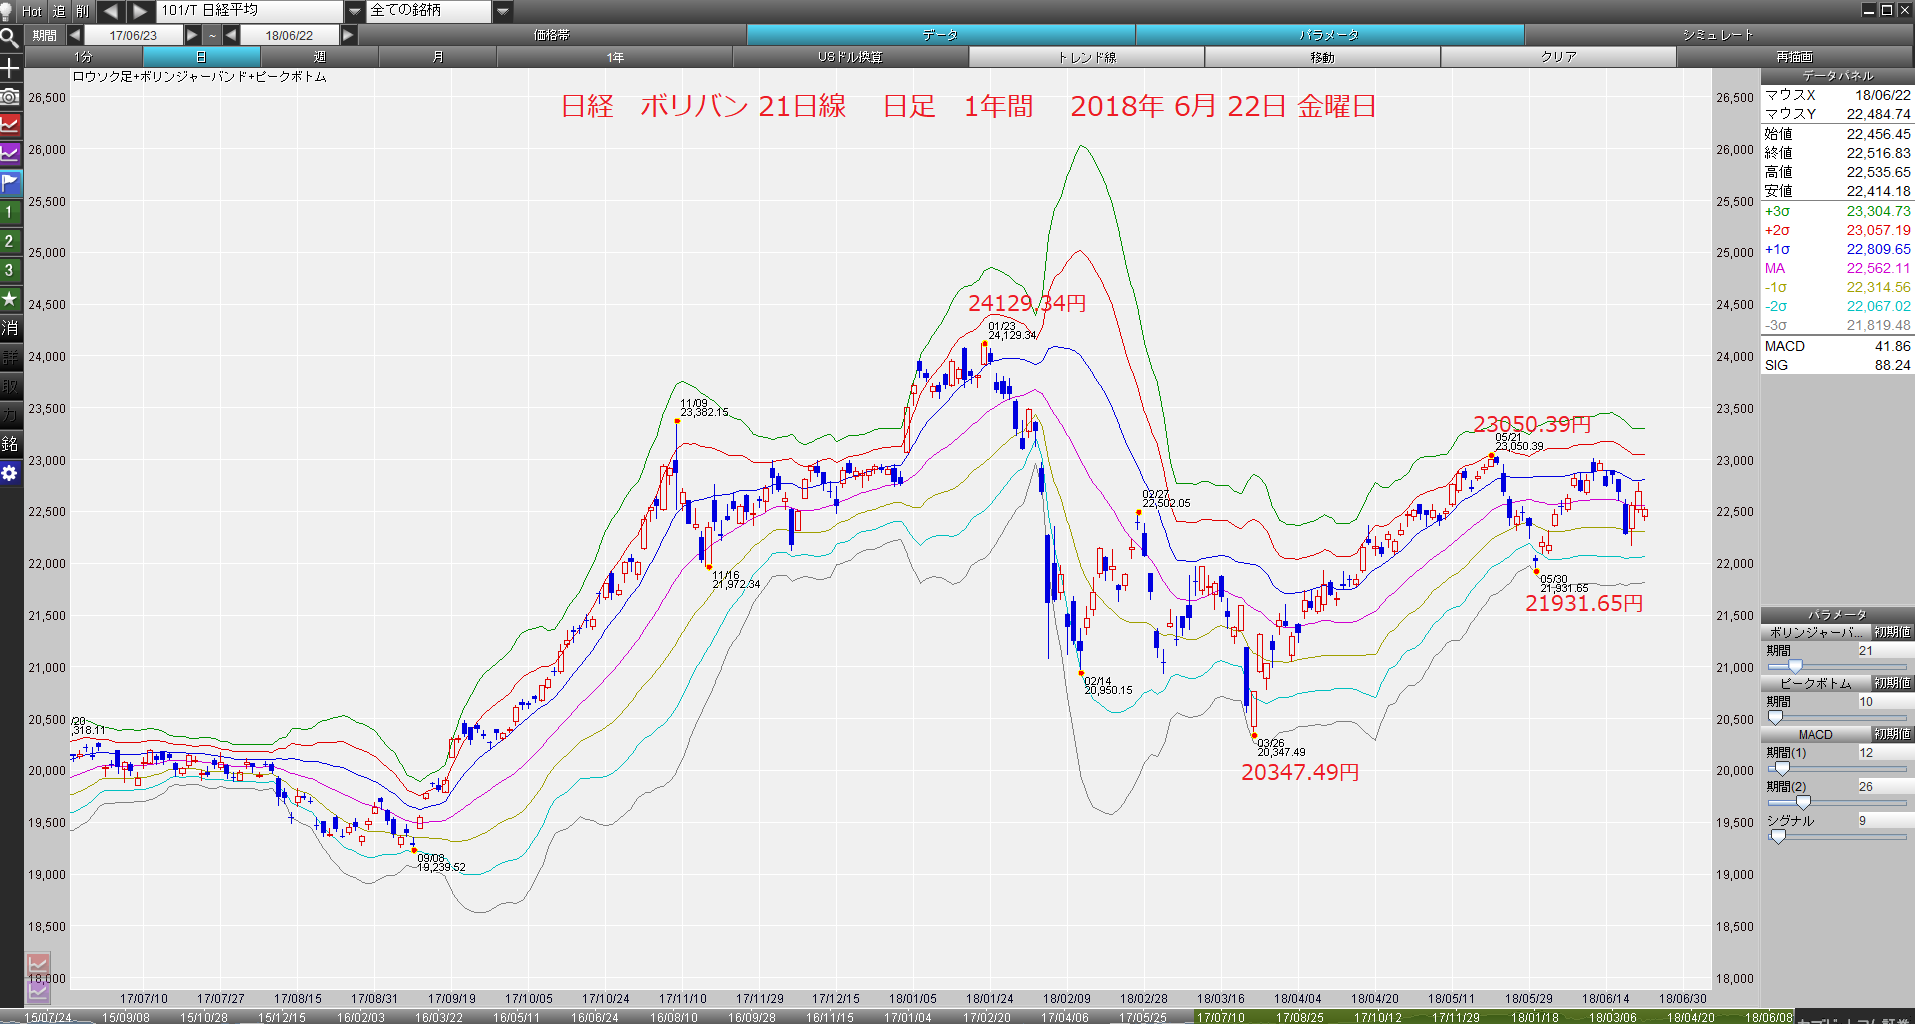This screenshot has width=1915, height=1024.
Task: Click the 力 sidebar button
Action: [10, 415]
